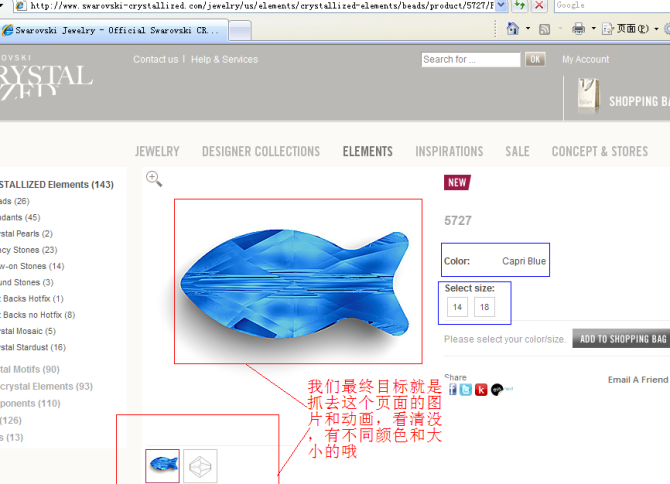Open the Sew-on Stones (14) category
The image size is (670, 484).
[32, 266]
